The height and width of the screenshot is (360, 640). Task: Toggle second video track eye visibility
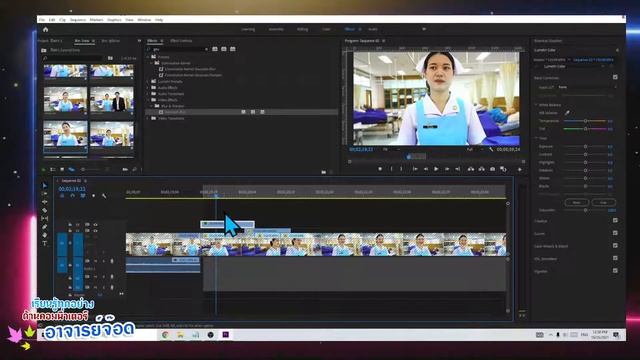pyautogui.click(x=96, y=231)
